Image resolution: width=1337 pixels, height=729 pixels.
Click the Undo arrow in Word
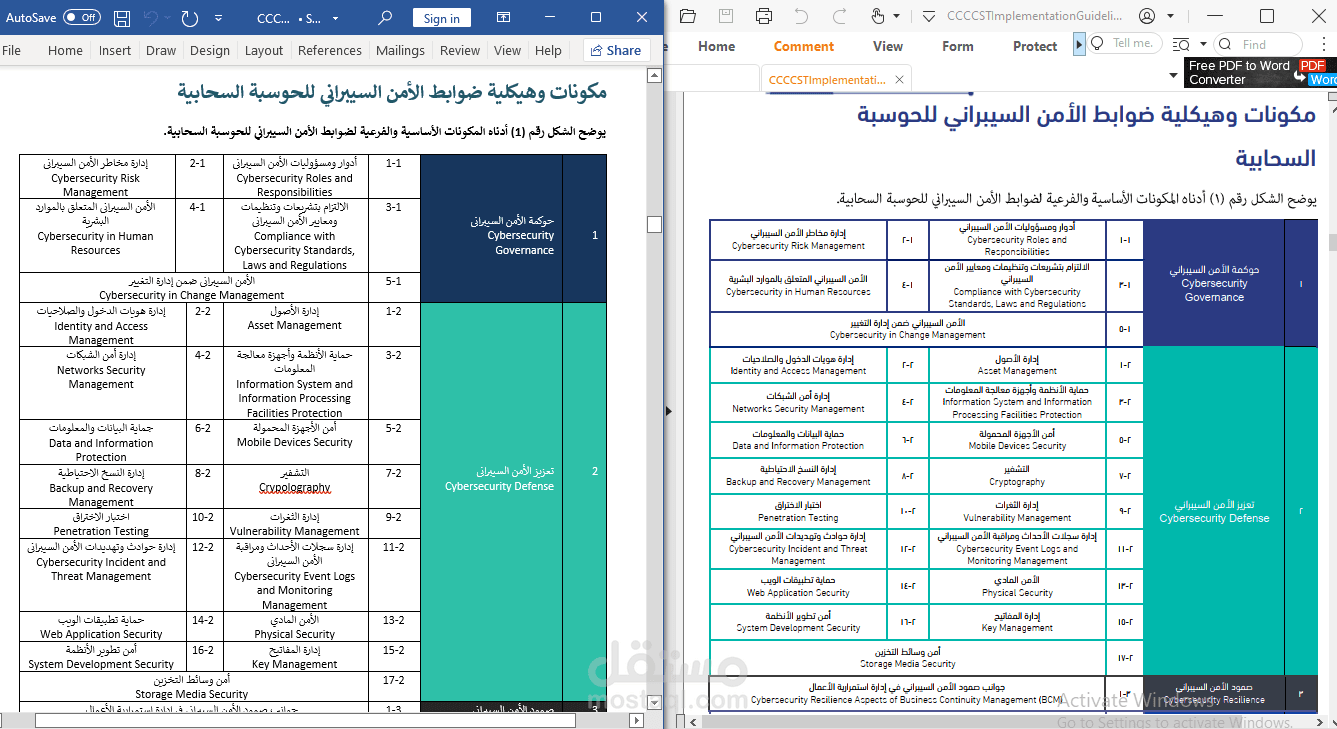click(151, 18)
